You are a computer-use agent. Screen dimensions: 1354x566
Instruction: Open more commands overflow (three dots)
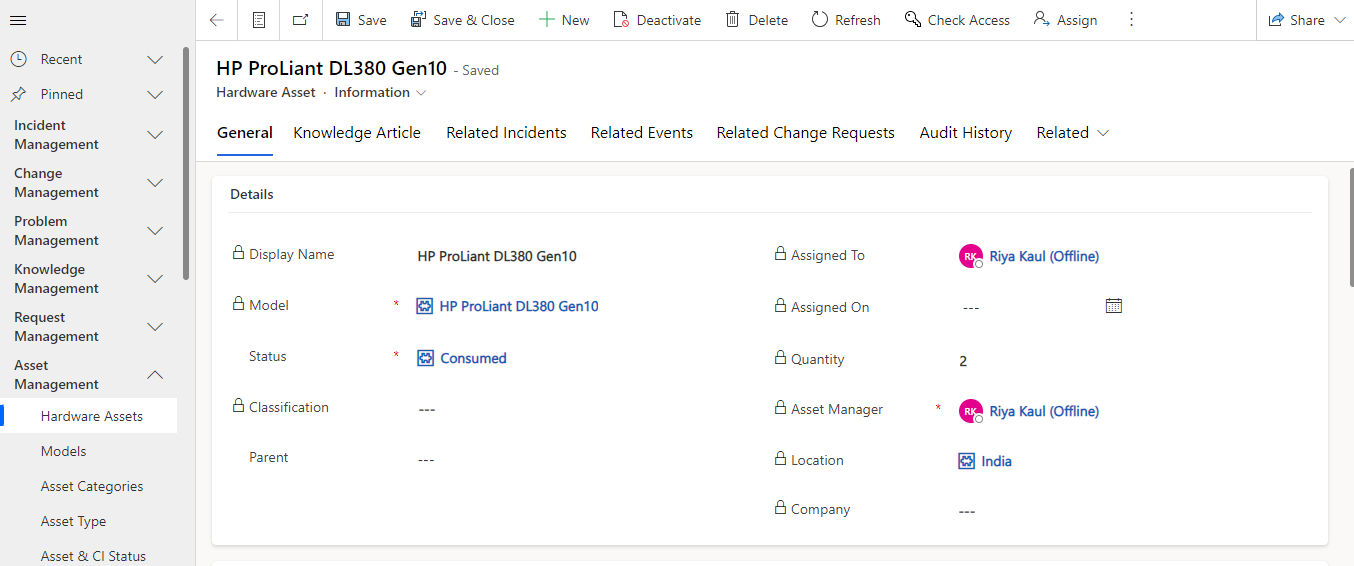point(1131,20)
